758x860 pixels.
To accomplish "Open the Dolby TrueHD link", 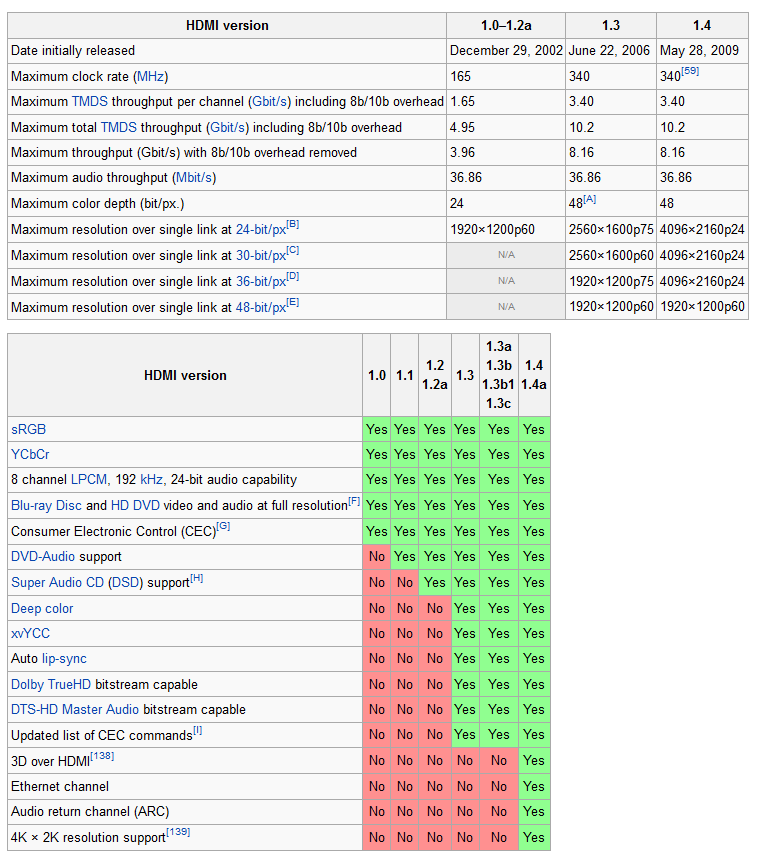I will (51, 684).
